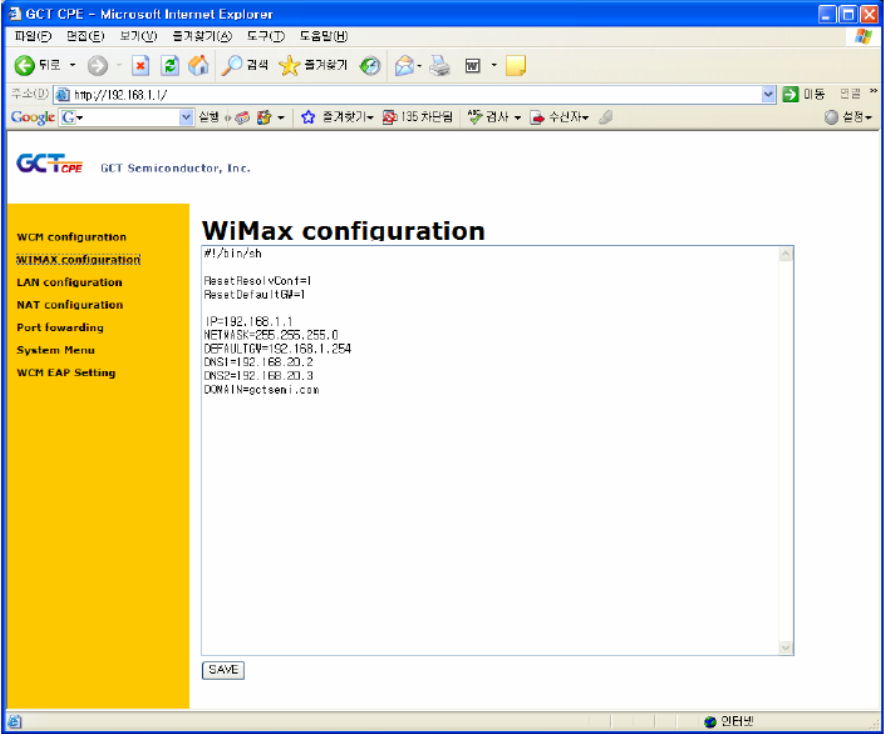Open the History clock icon
Image resolution: width=884 pixels, height=734 pixels.
pos(370,66)
